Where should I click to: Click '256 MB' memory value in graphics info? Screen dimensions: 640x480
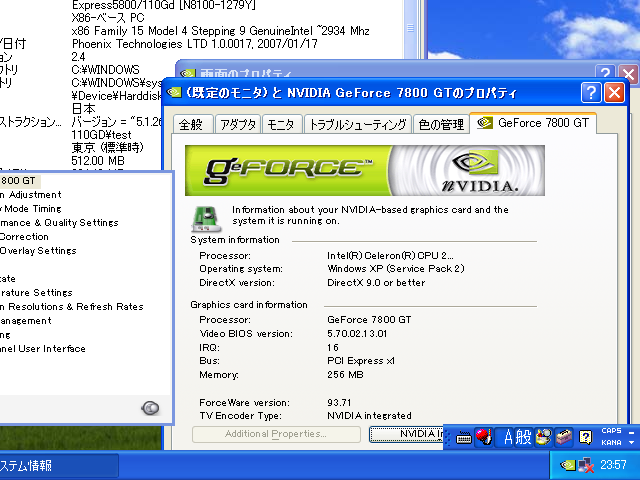[x=345, y=375]
